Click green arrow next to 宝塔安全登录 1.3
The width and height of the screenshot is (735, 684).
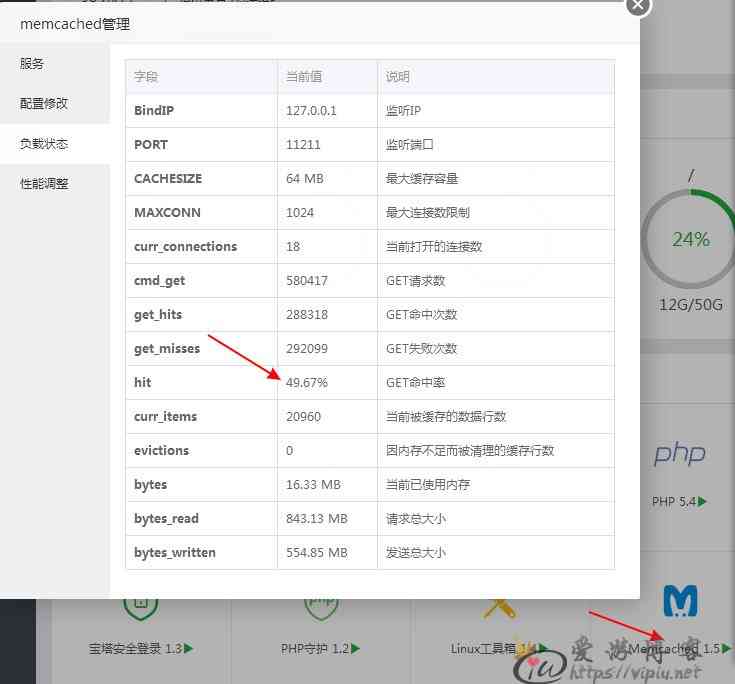tap(188, 648)
